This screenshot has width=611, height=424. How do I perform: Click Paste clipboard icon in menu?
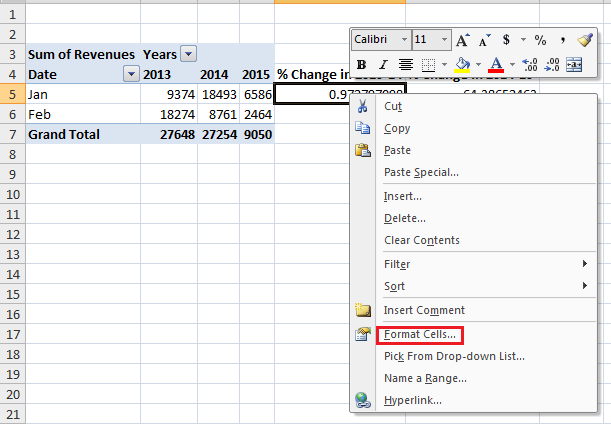click(363, 150)
